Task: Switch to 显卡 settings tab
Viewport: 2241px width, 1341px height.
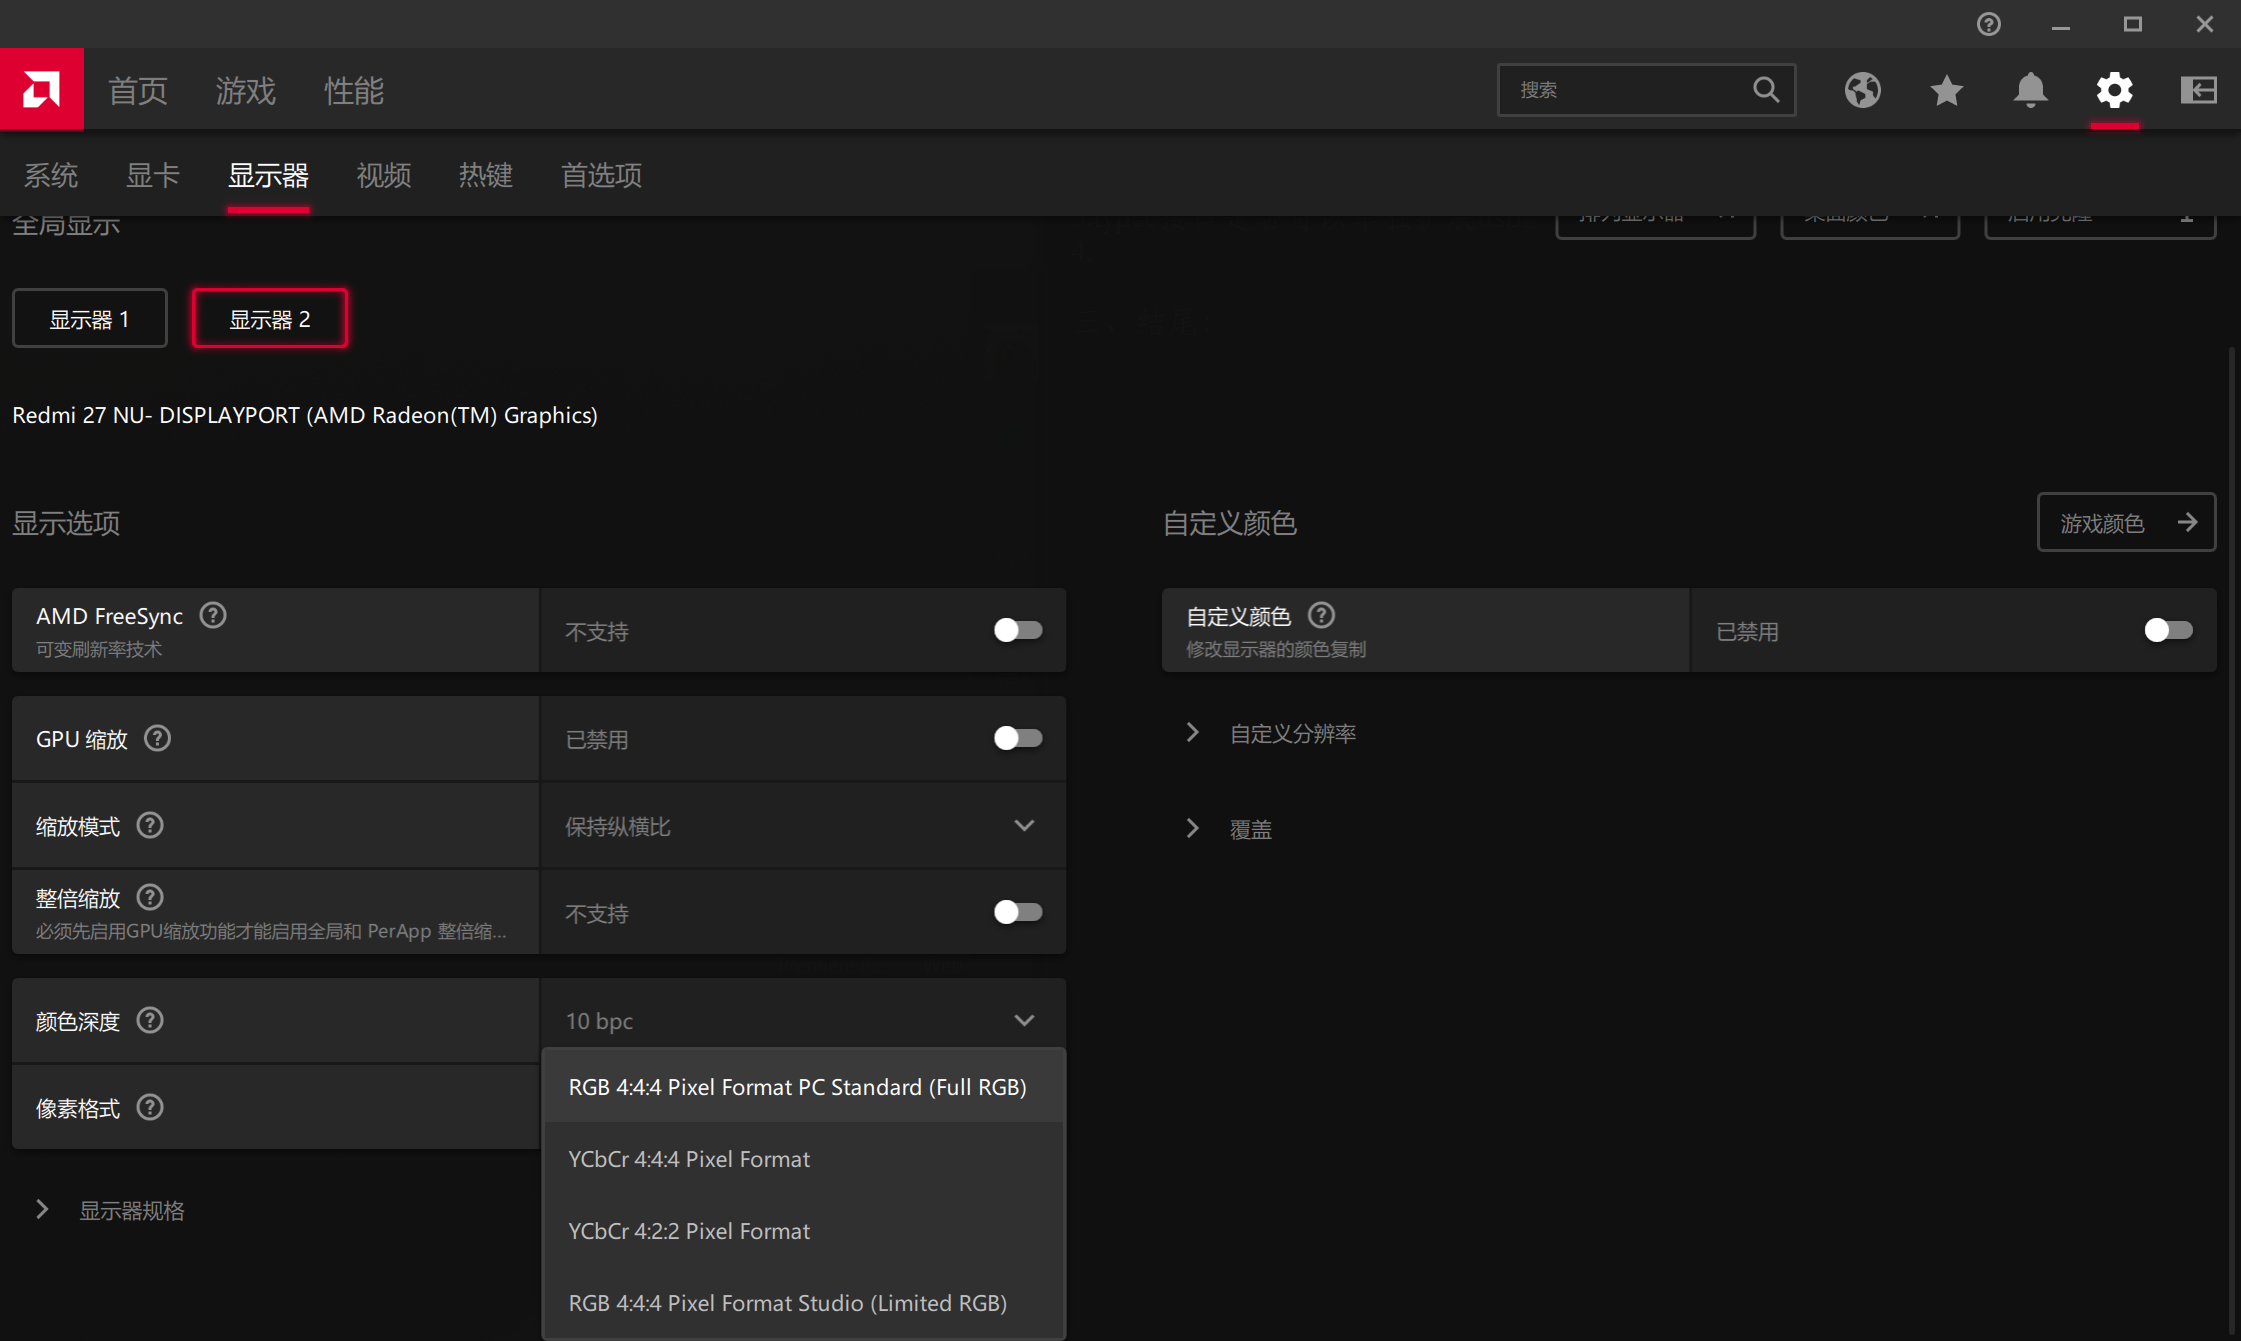Action: click(153, 175)
